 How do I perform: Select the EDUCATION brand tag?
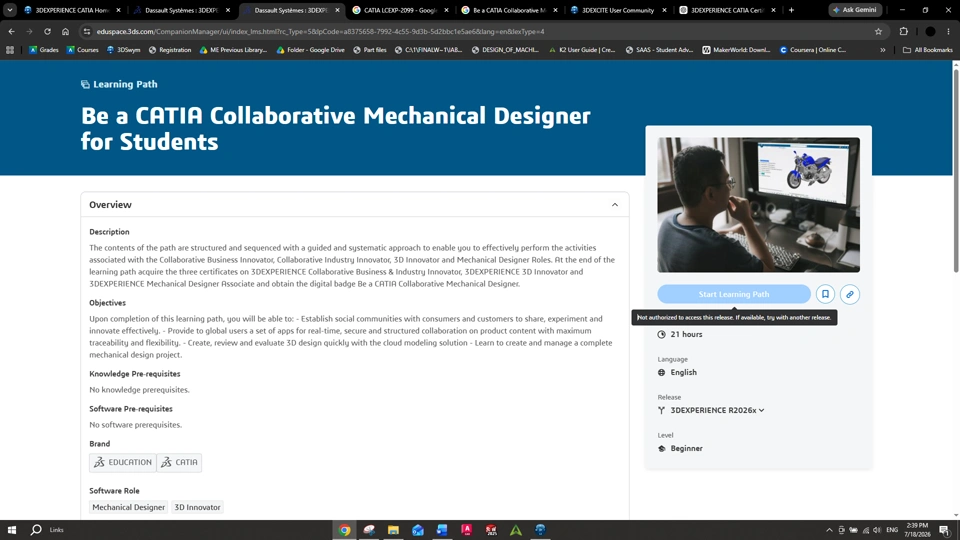point(122,462)
